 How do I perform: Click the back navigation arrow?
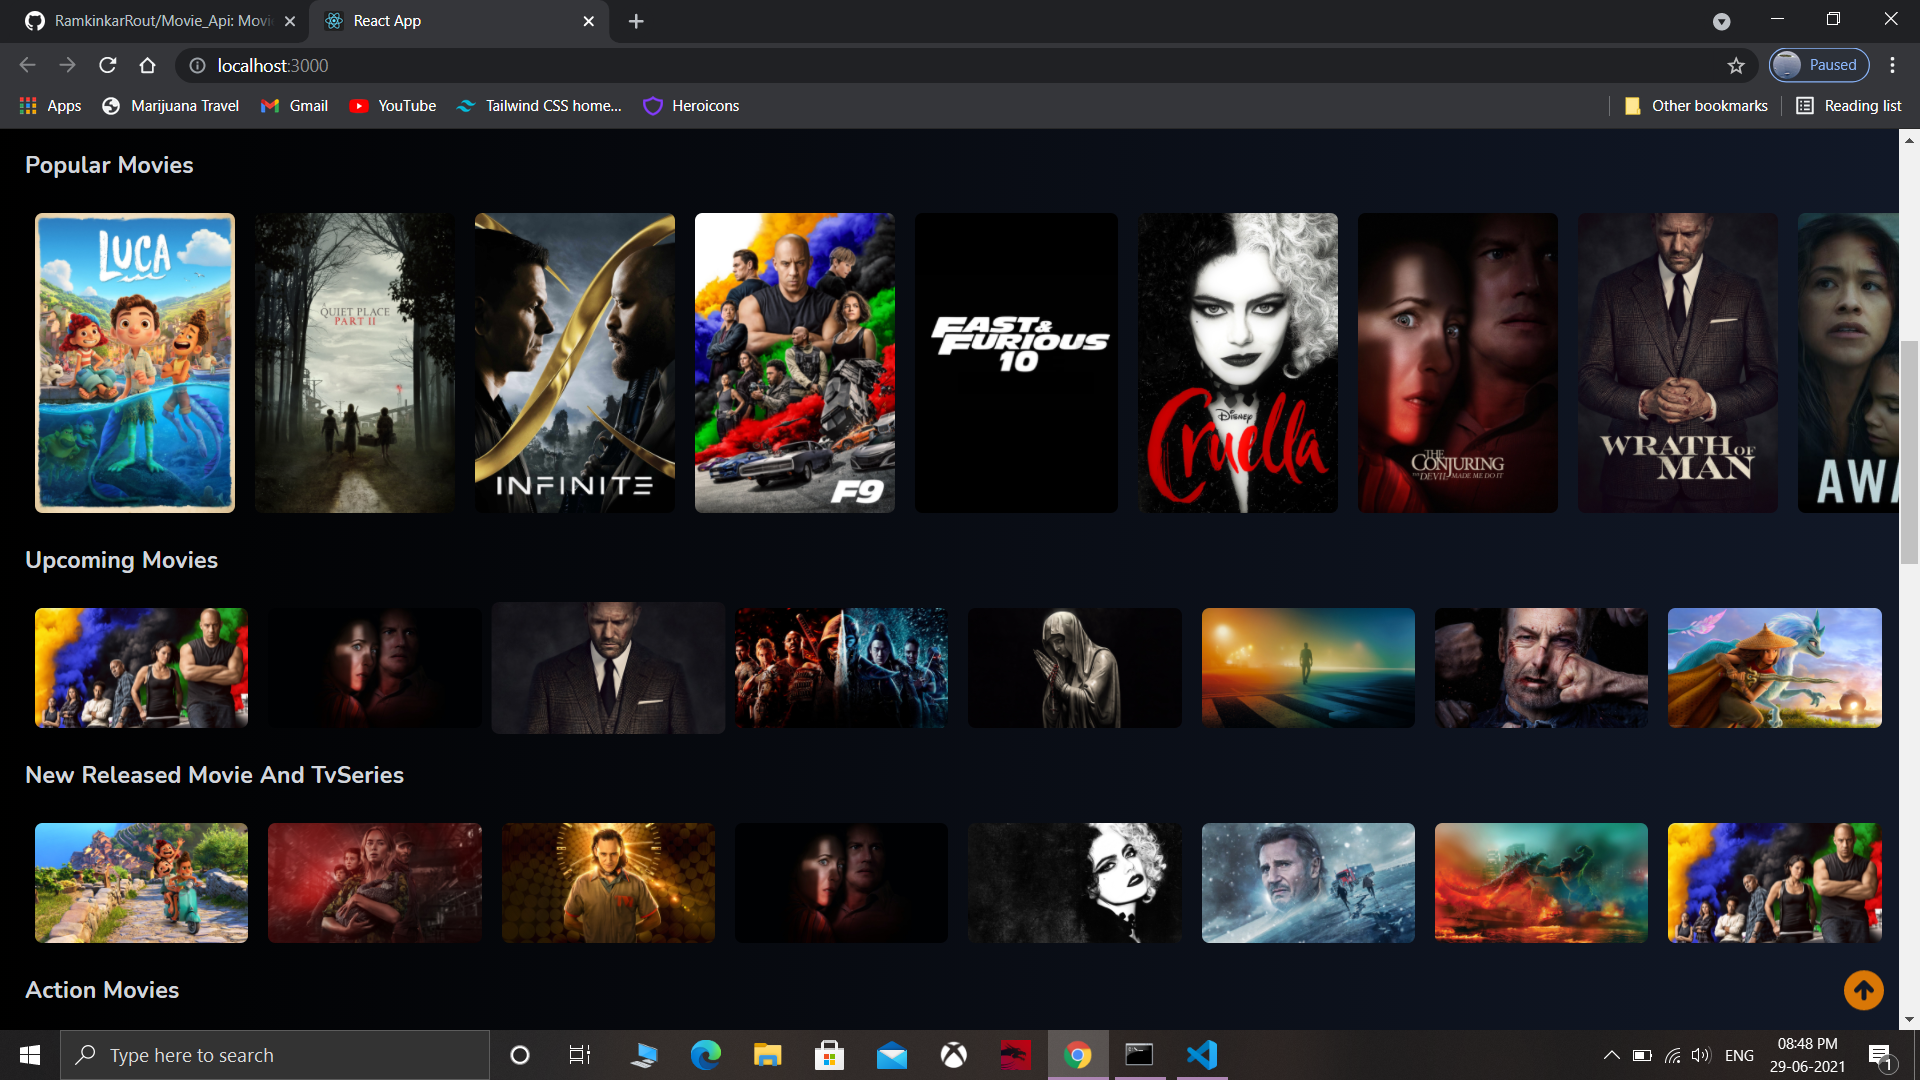27,65
